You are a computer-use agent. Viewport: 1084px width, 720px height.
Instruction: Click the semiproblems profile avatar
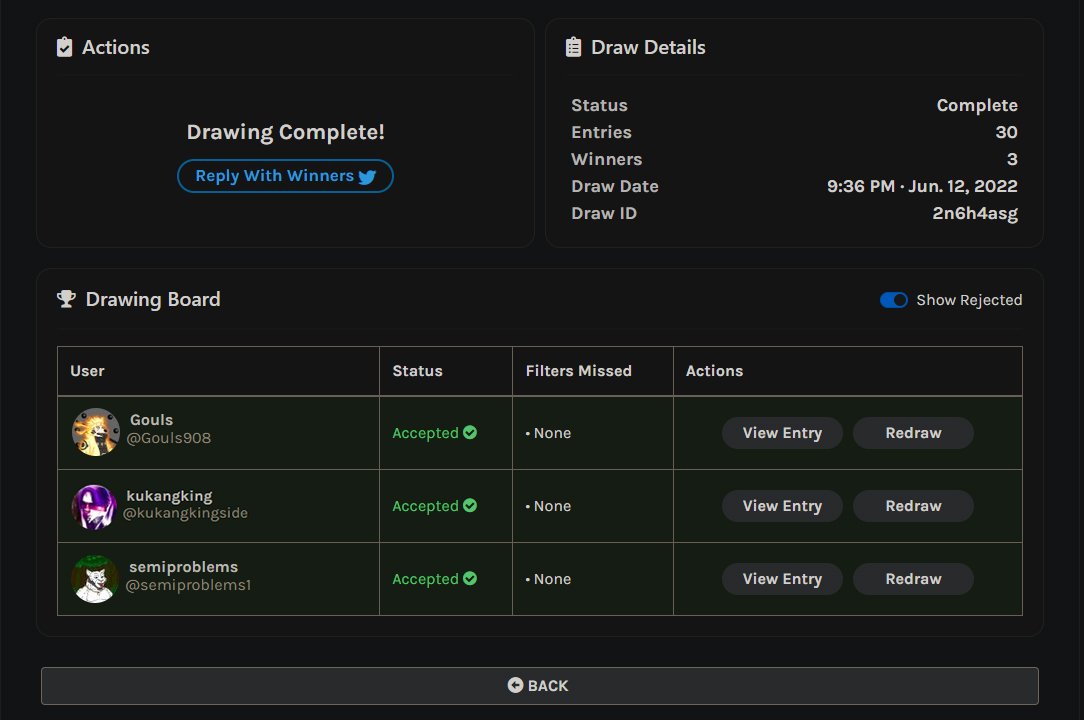[x=95, y=578]
